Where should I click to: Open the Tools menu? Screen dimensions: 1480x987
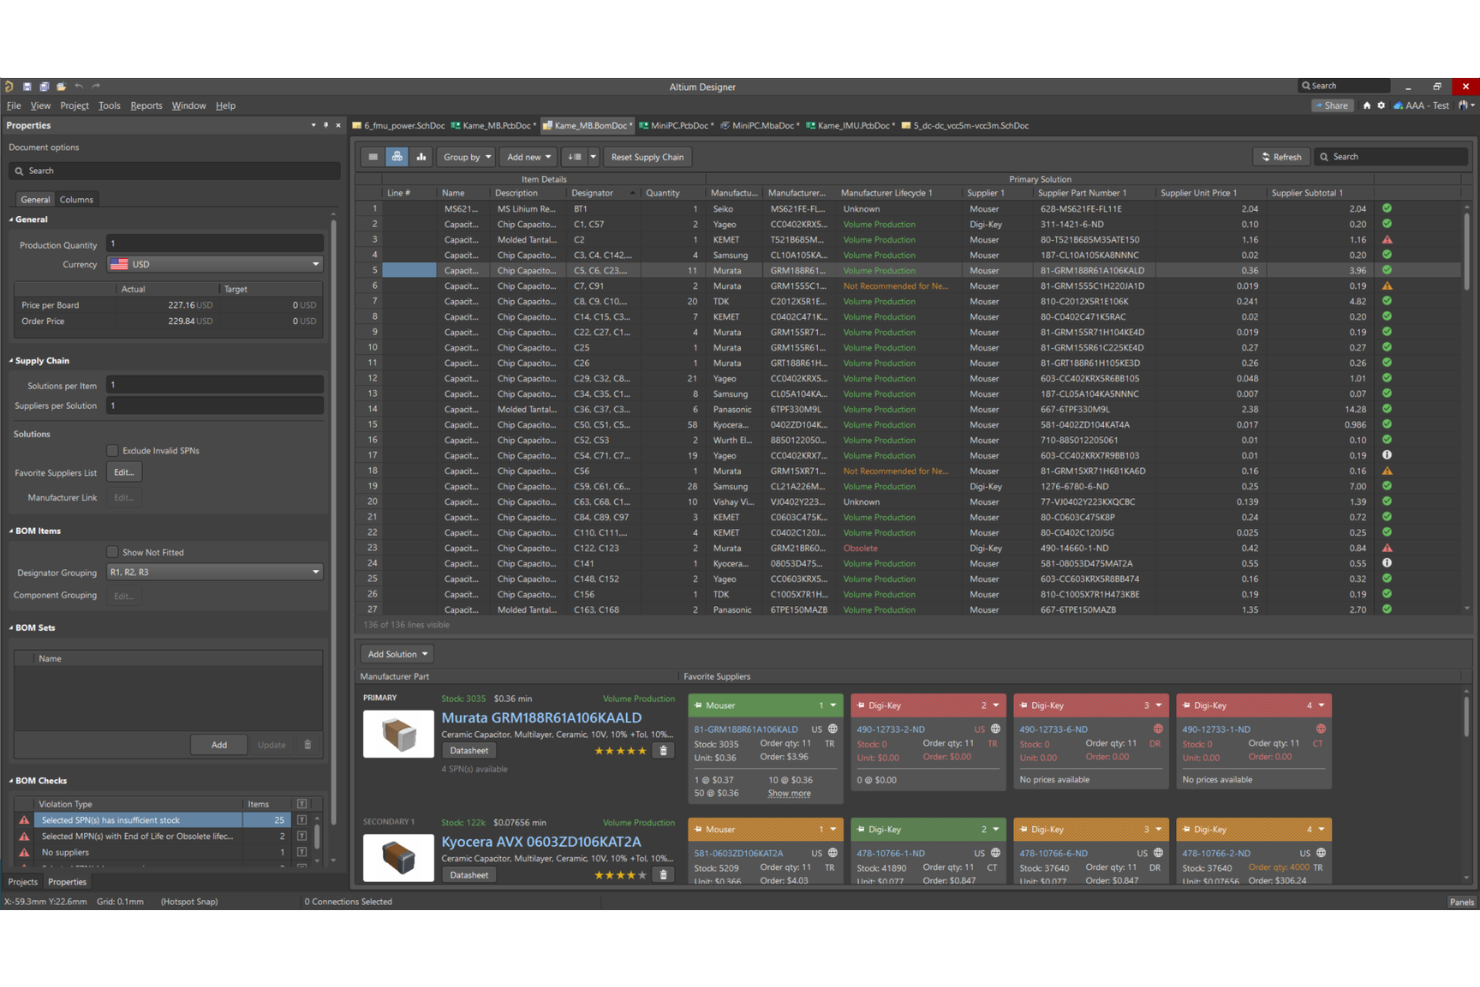tap(109, 105)
